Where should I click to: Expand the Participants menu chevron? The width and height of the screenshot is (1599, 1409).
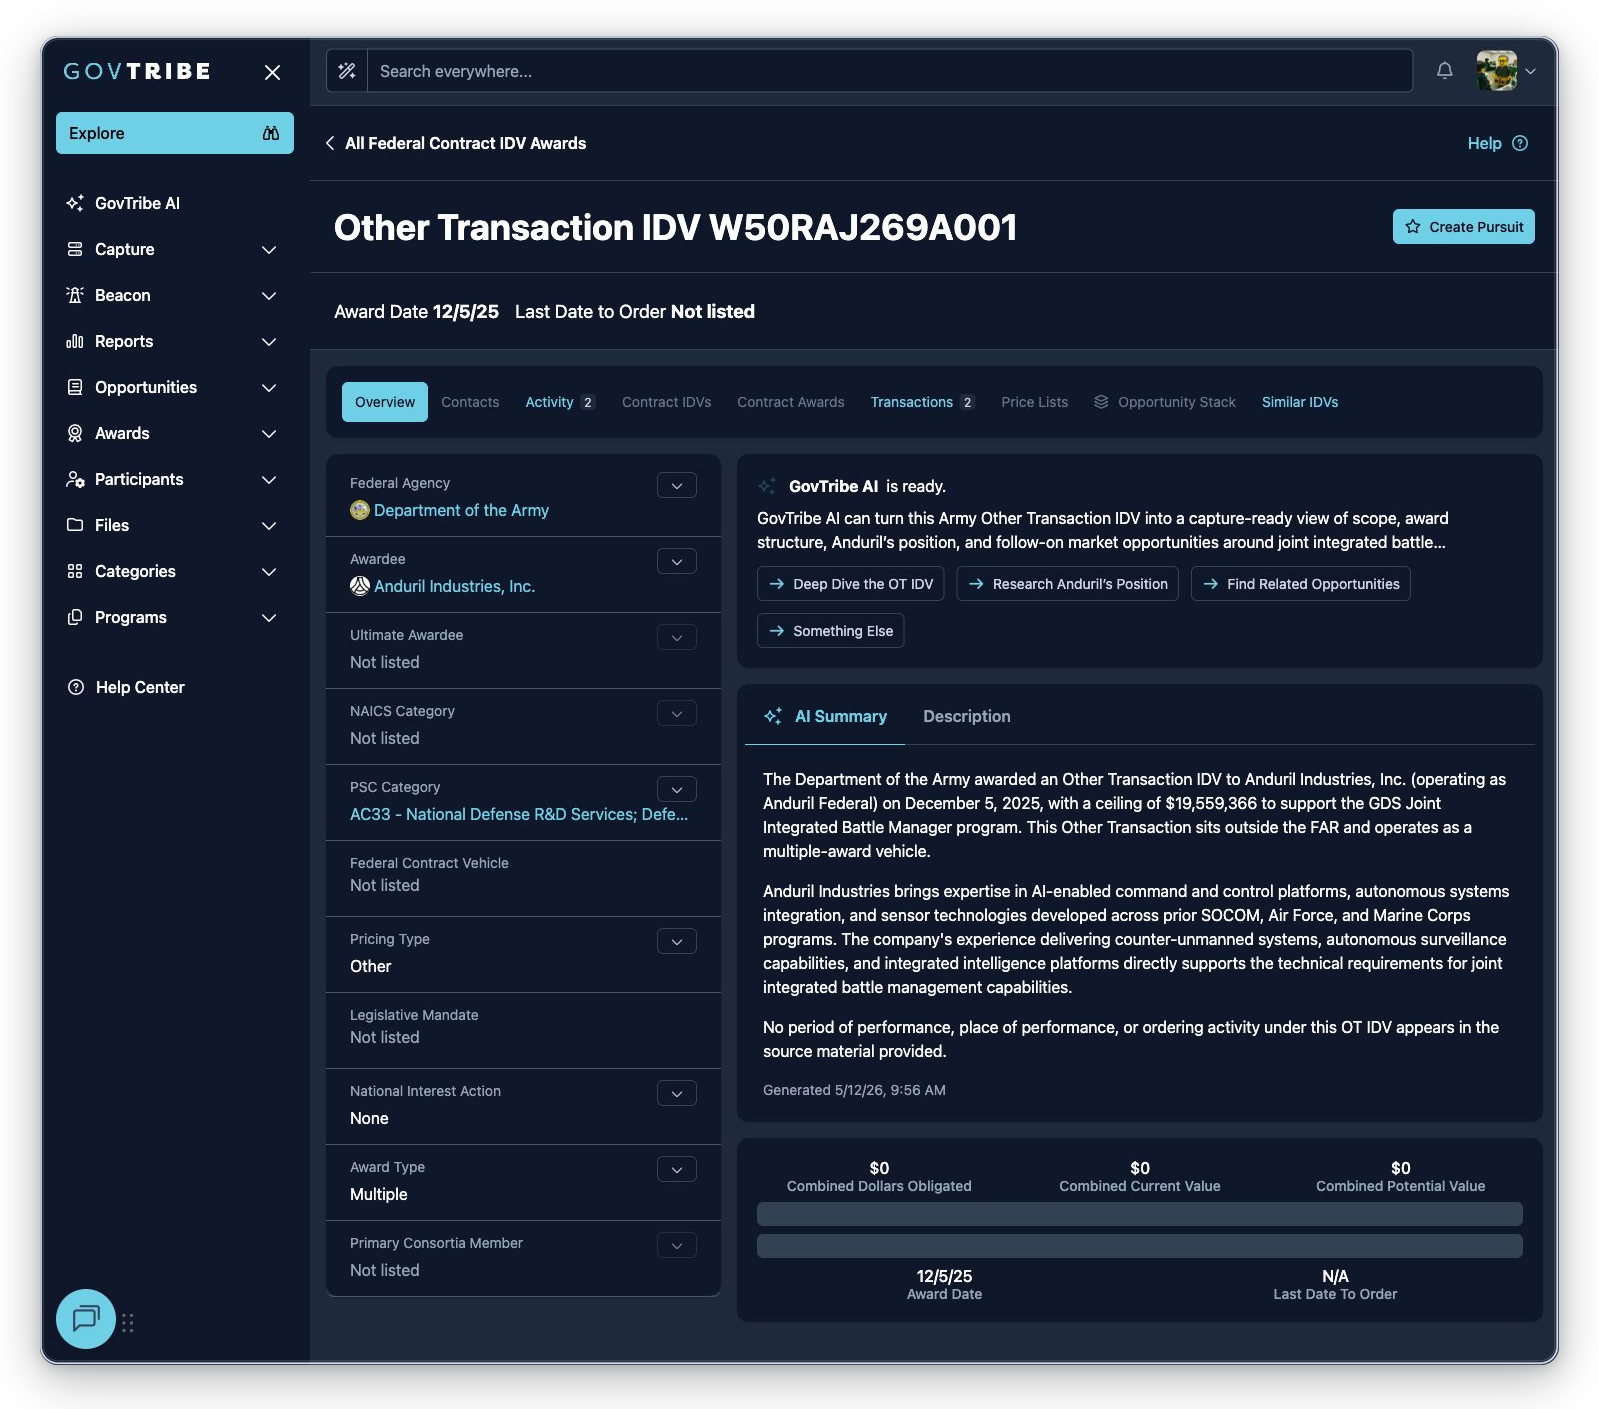coord(269,479)
